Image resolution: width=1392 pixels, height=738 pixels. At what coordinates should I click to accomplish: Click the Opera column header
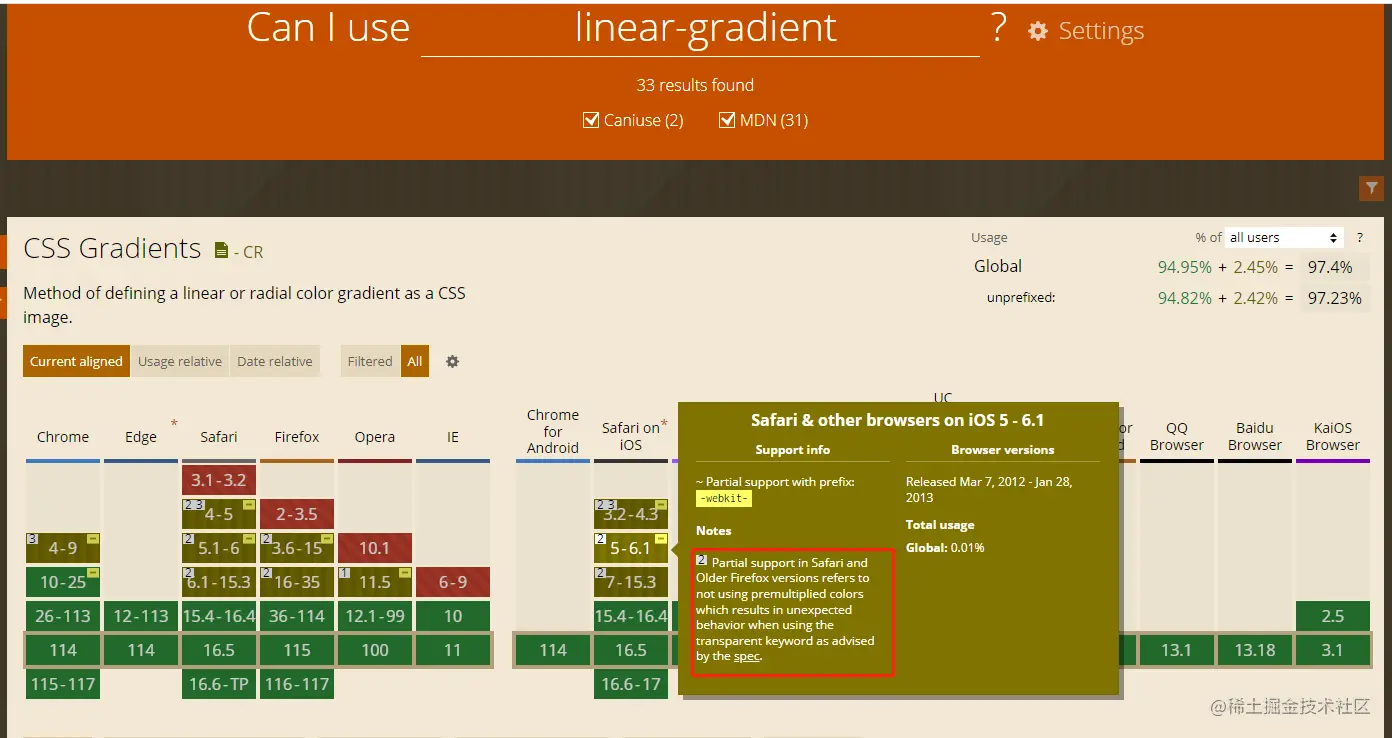(375, 437)
